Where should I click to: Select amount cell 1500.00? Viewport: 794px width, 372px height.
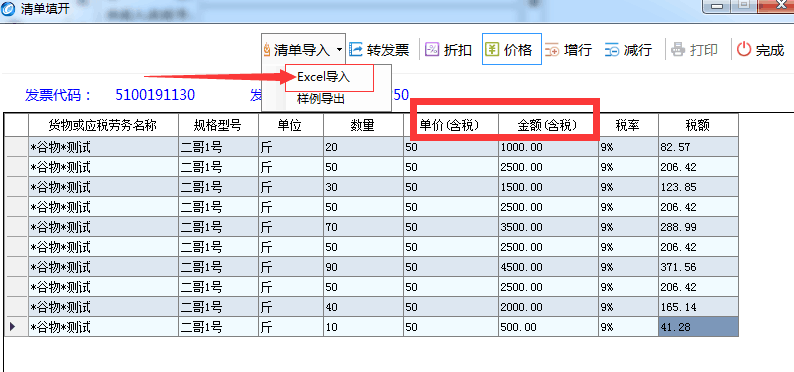548,187
